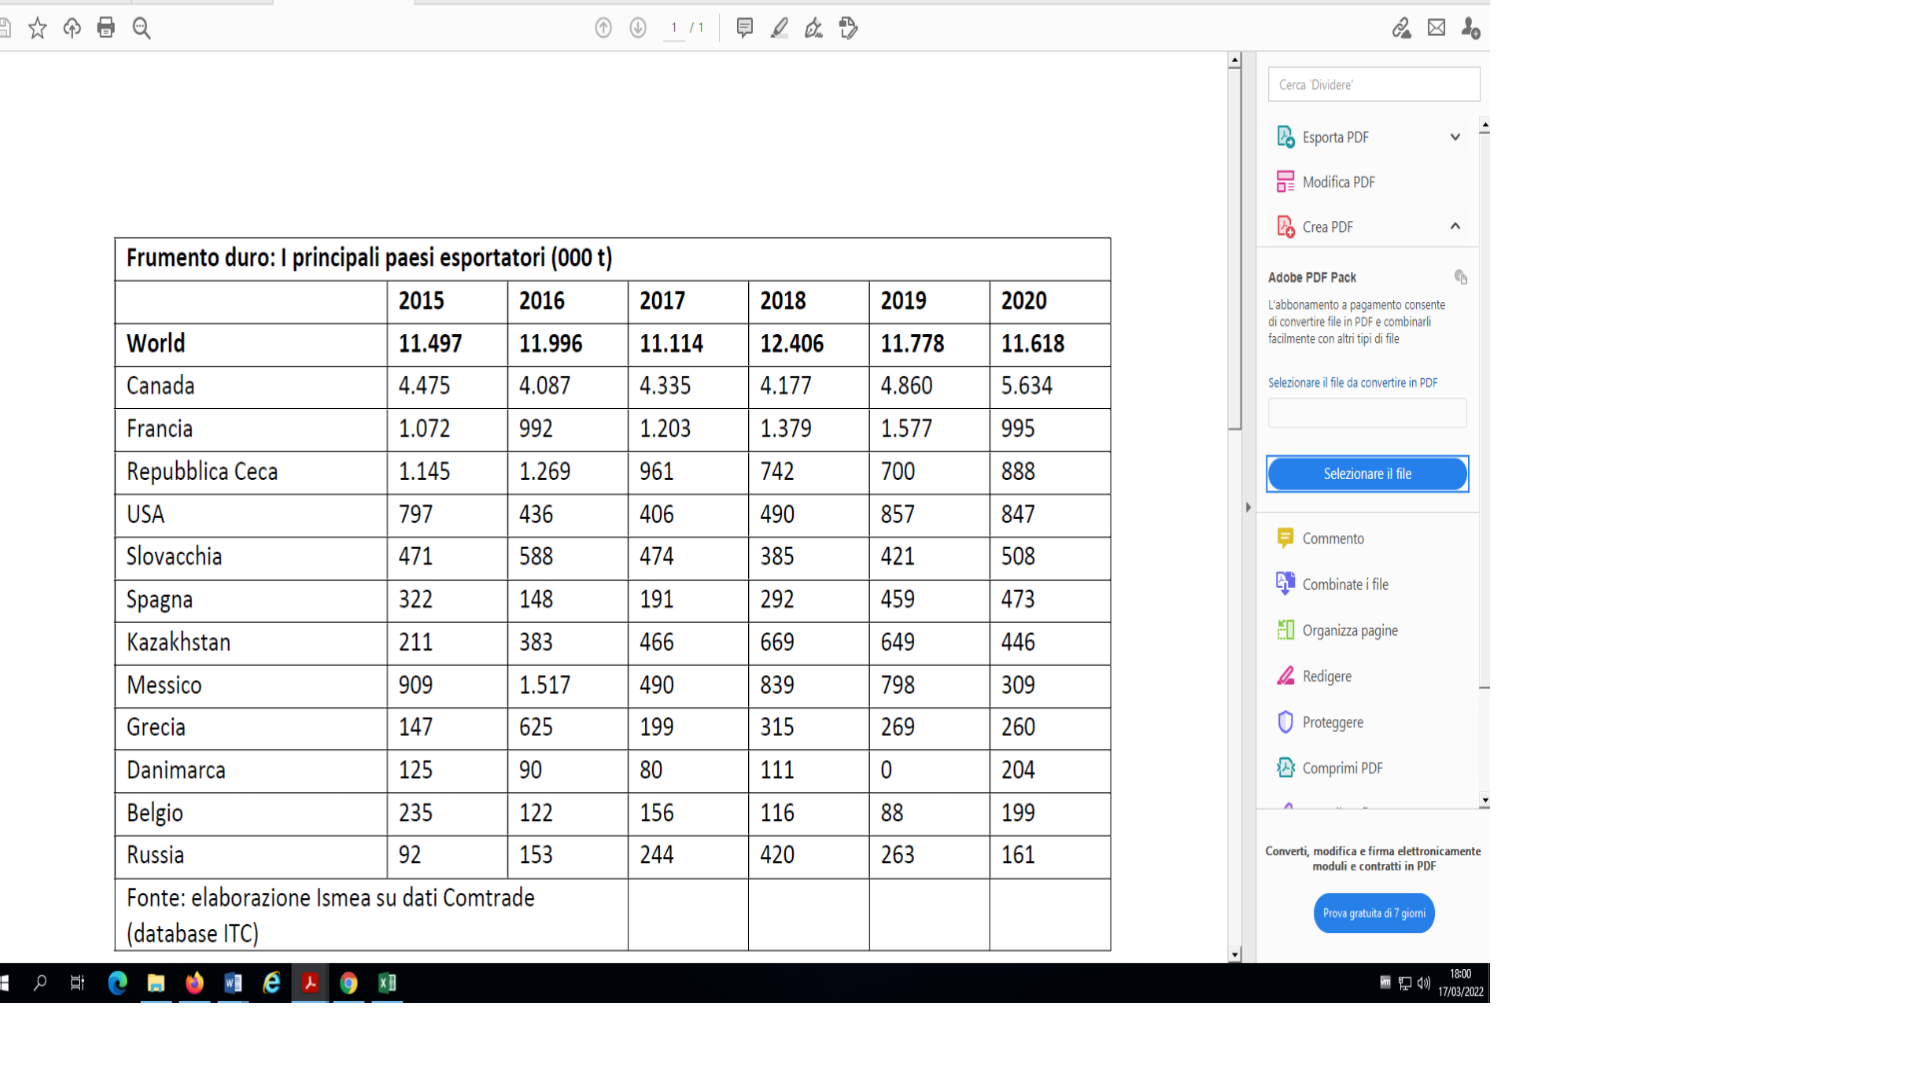Go to previous page arrow
Viewport: 1918px width, 1080px height.
pyautogui.click(x=603, y=28)
